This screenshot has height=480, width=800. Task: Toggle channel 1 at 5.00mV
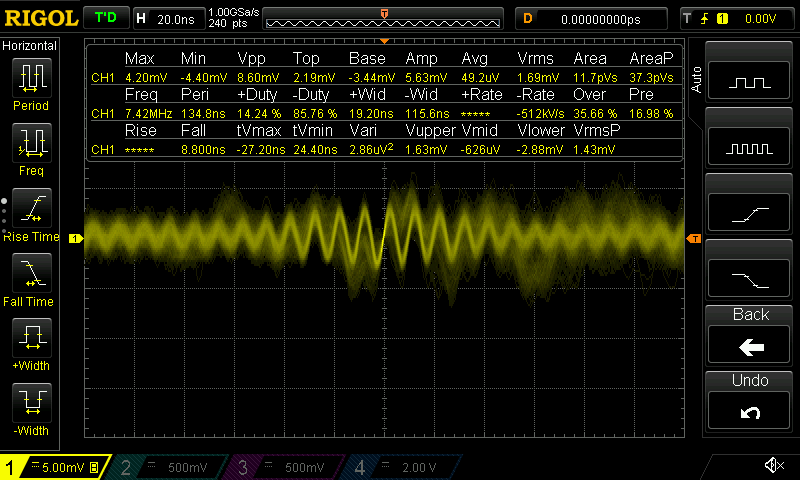click(x=55, y=467)
